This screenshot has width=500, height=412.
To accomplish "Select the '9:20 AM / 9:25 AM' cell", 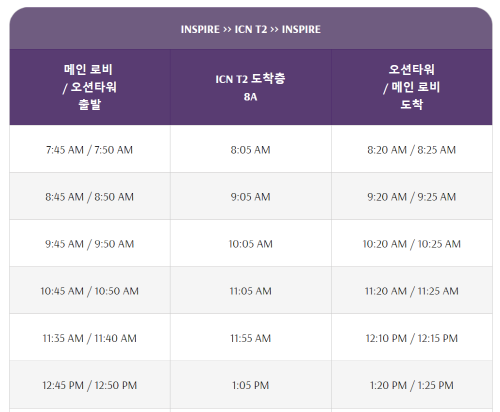I will click(x=412, y=196).
